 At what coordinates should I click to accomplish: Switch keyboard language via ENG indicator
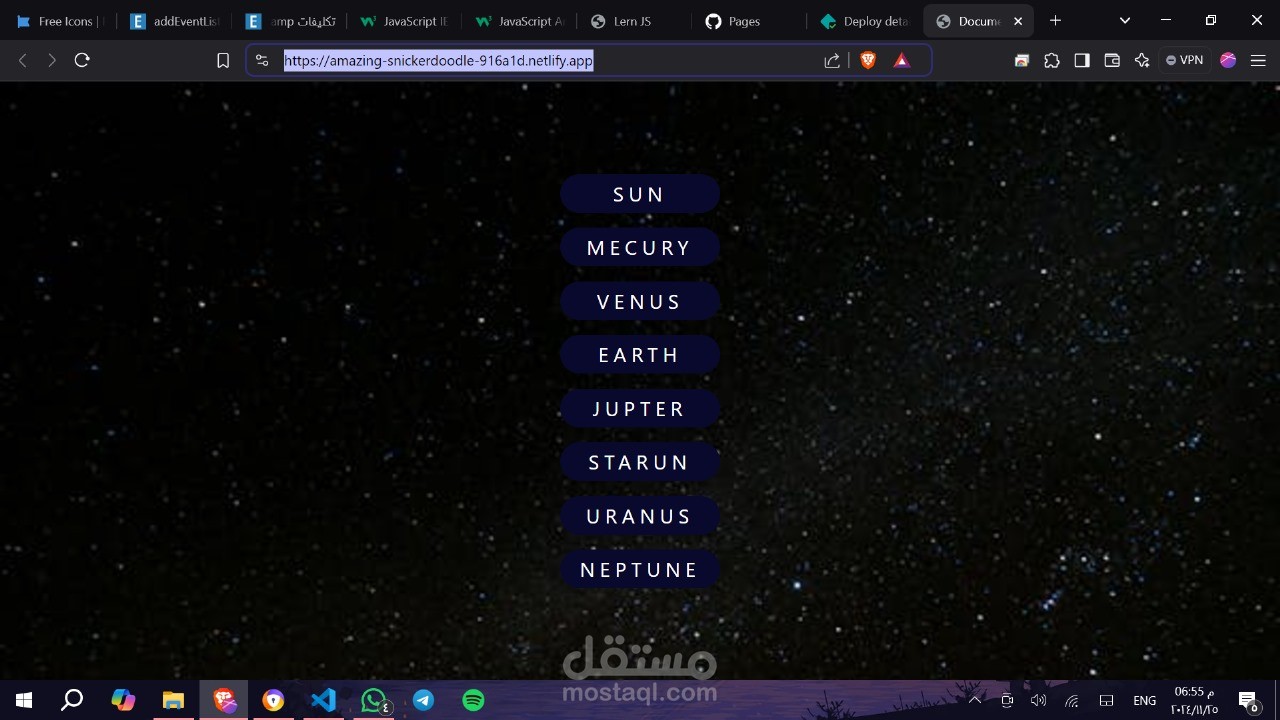point(1144,700)
